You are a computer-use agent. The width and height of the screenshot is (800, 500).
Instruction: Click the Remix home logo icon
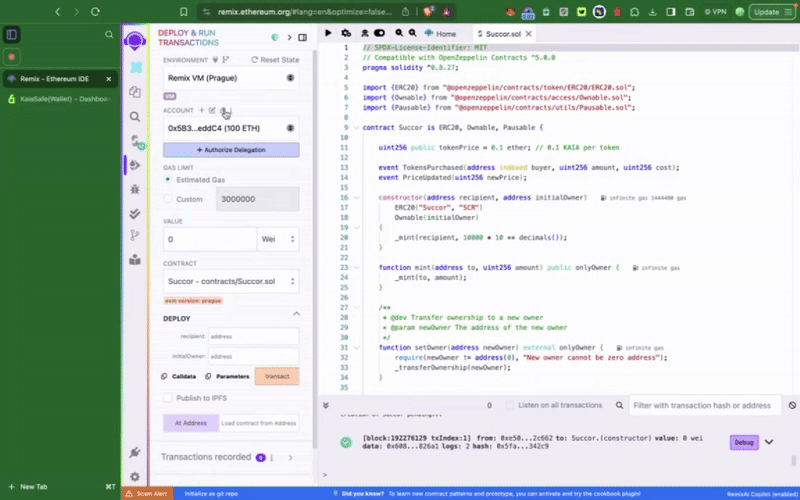point(135,40)
